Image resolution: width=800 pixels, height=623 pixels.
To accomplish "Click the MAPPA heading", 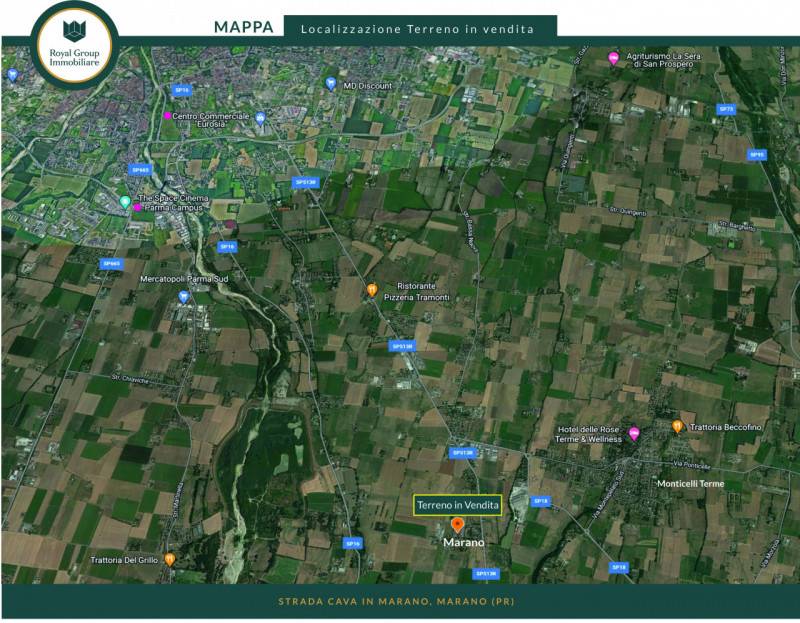I will [x=244, y=28].
